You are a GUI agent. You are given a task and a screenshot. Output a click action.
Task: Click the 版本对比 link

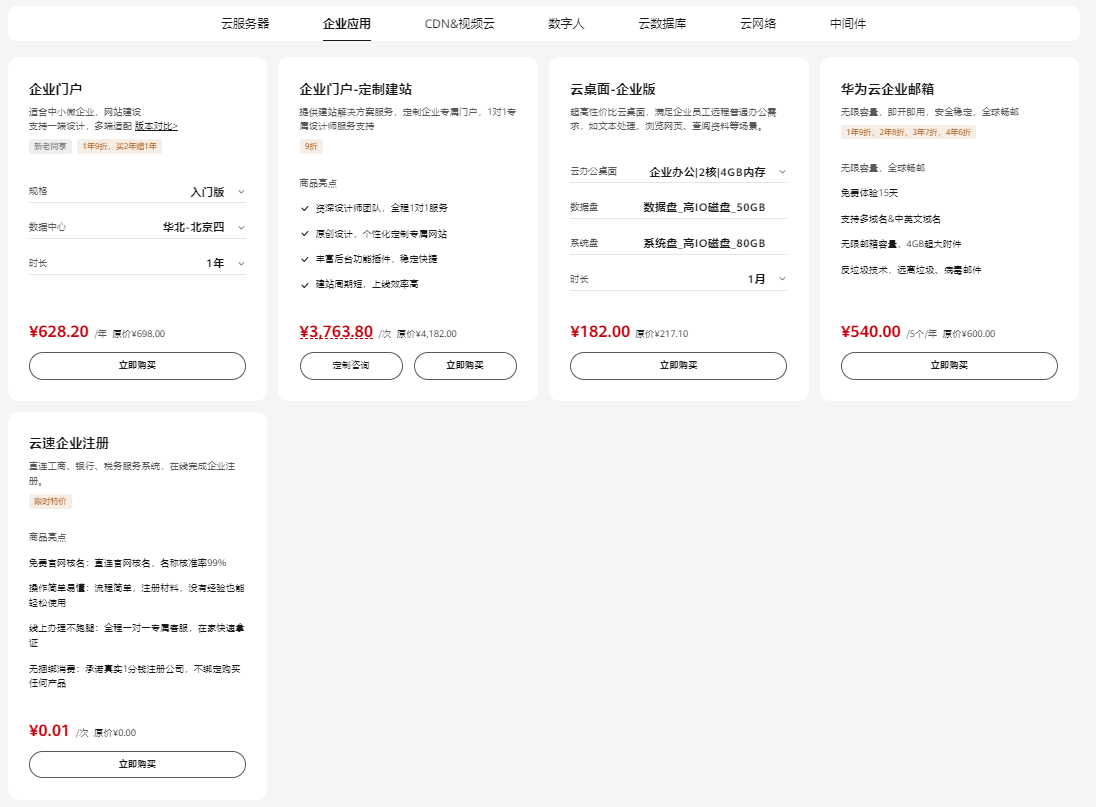point(156,126)
